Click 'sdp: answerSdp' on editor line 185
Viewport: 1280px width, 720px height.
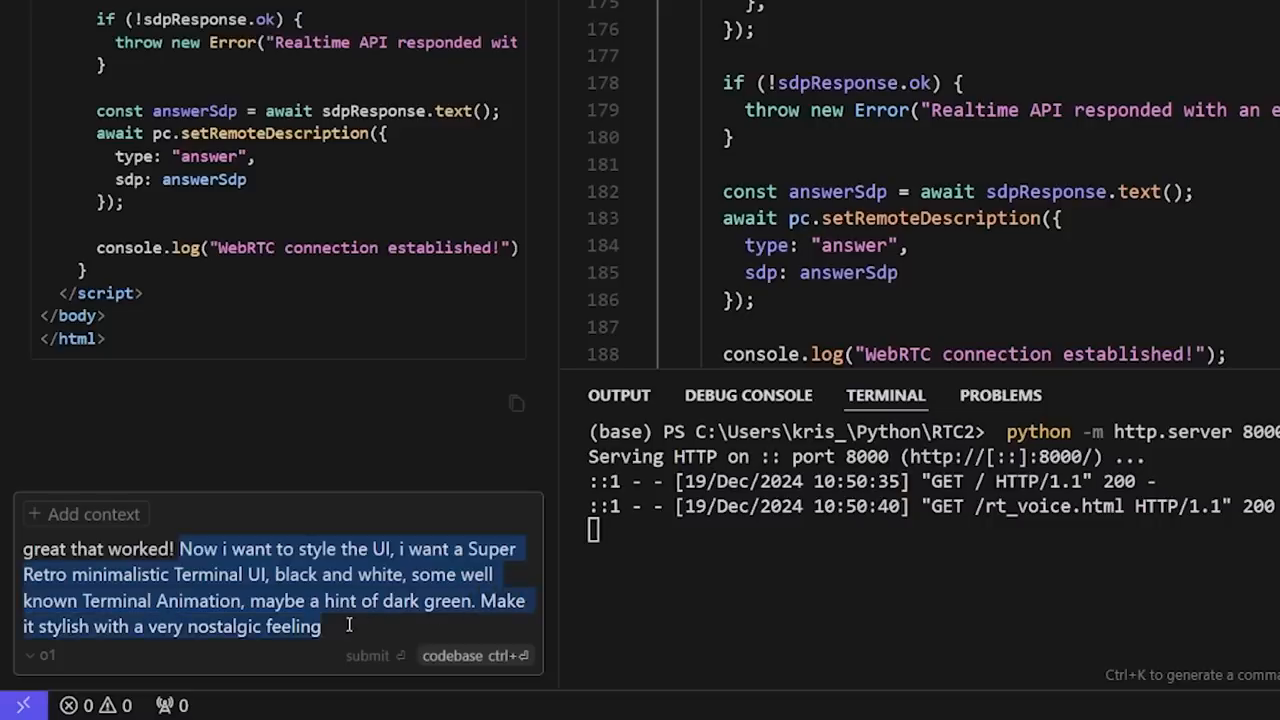(821, 272)
